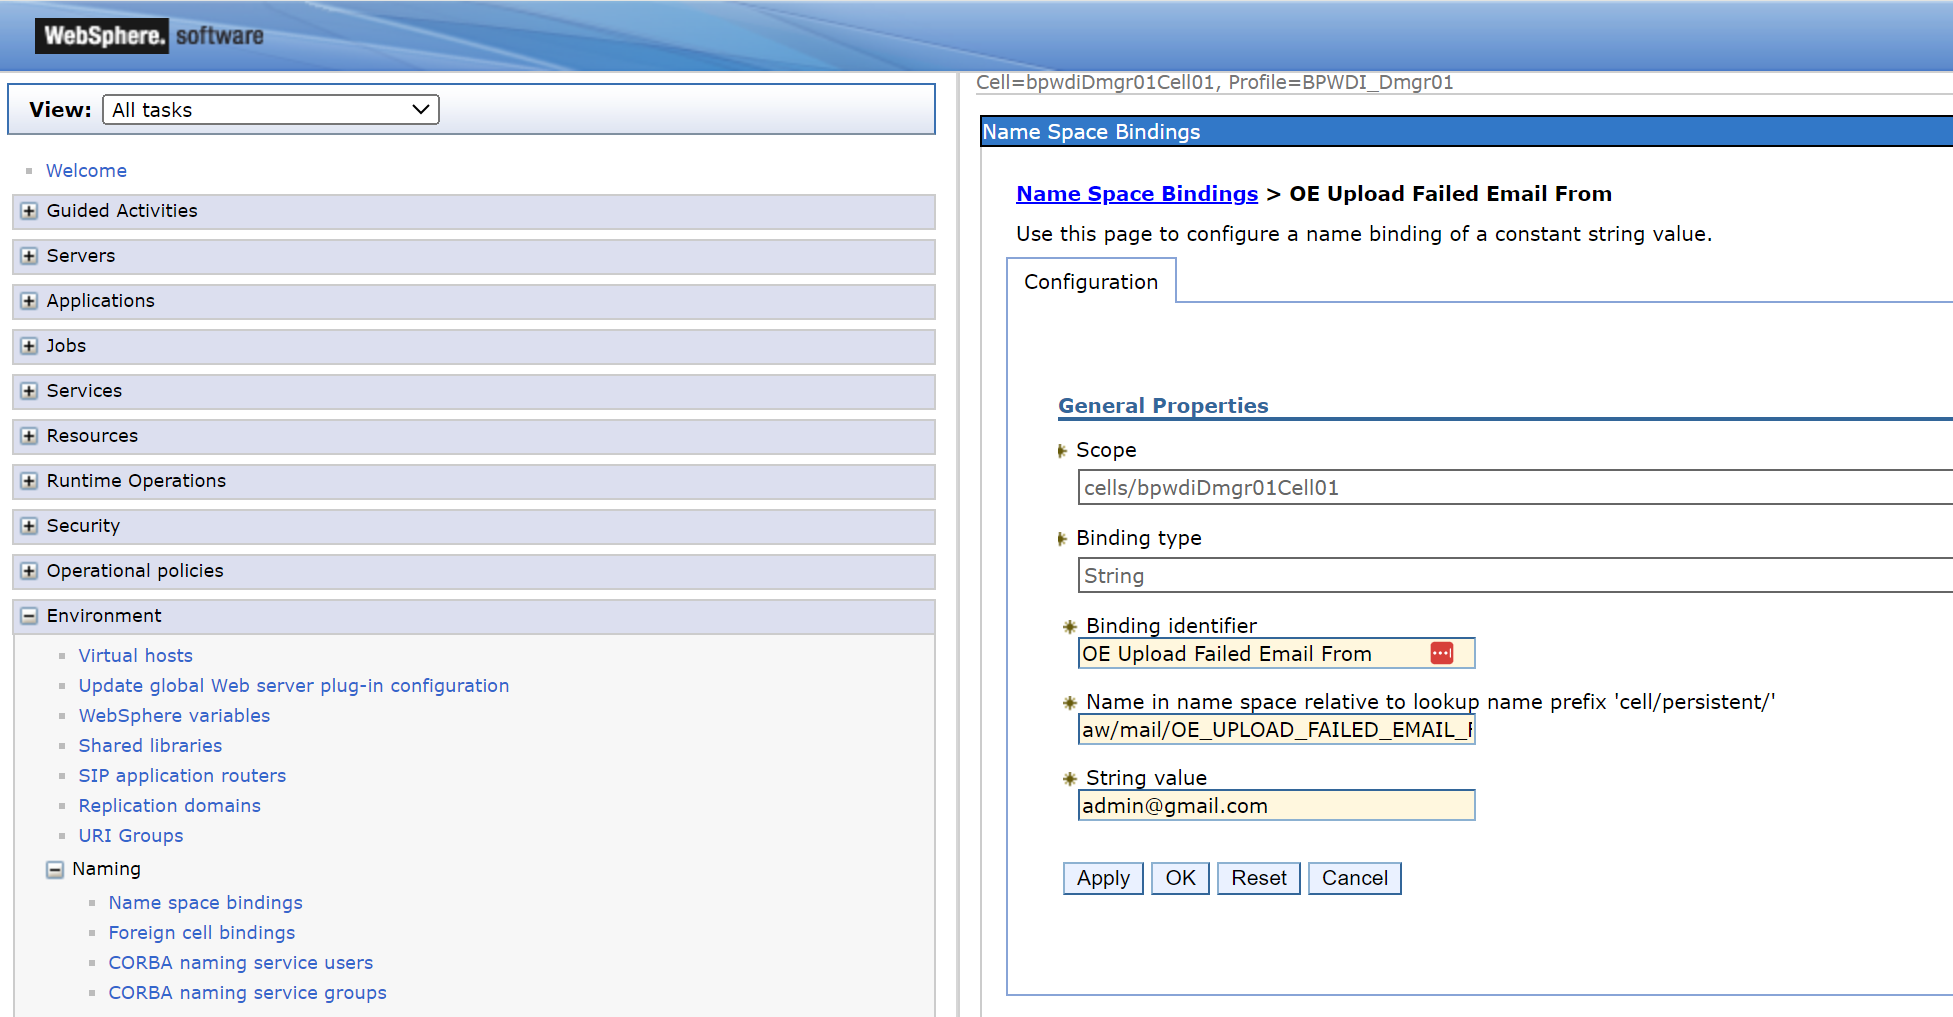
Task: Switch to the Configuration tab
Action: [1090, 281]
